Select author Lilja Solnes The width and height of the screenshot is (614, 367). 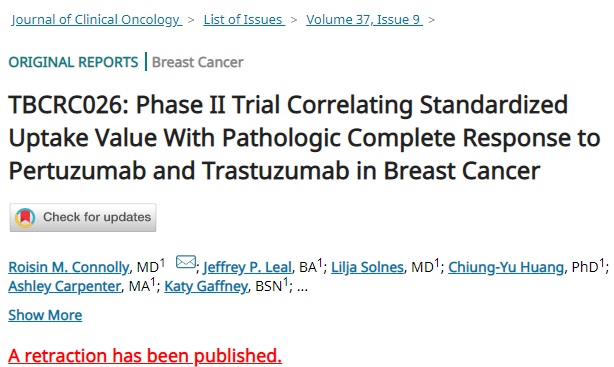pos(367,267)
